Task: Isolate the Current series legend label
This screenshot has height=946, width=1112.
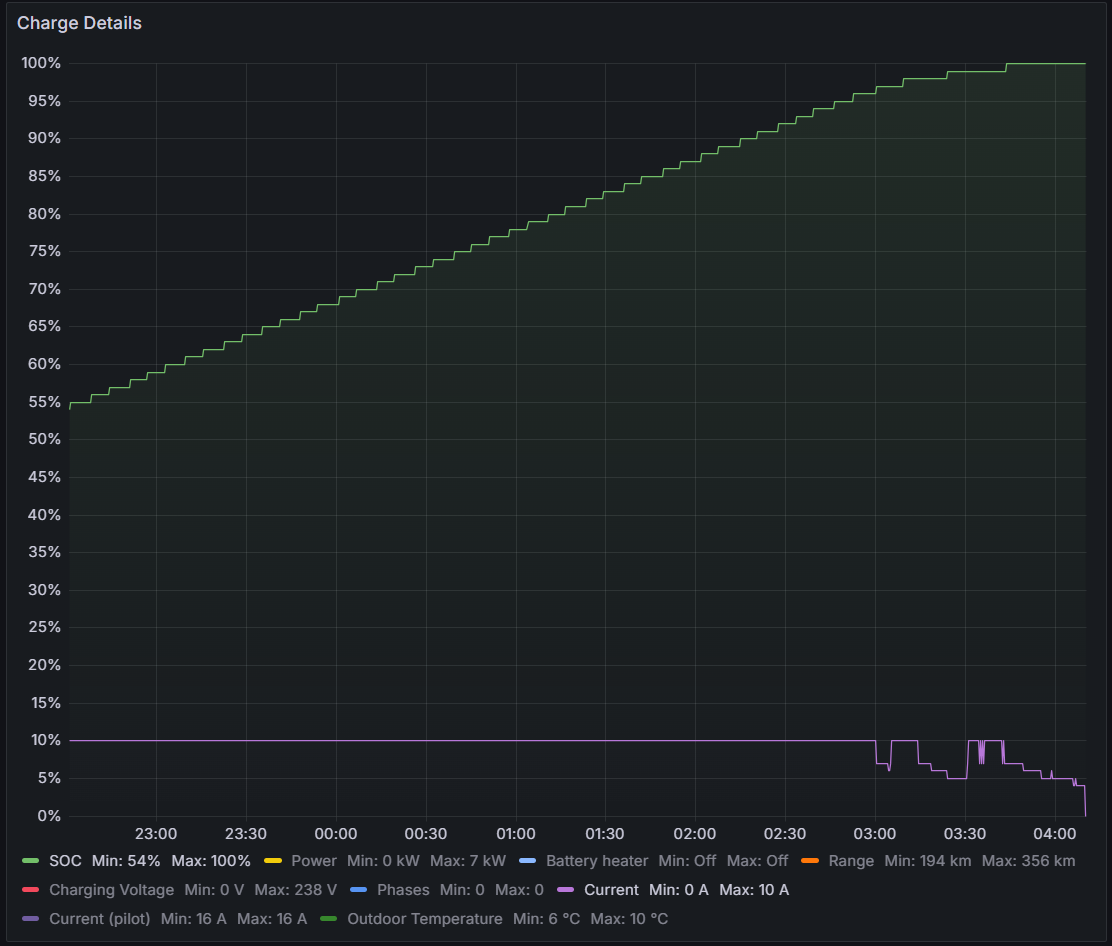Action: click(x=610, y=890)
